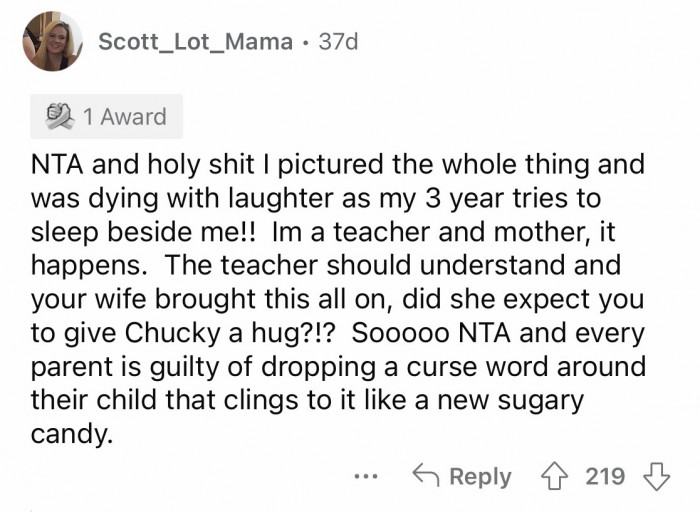View the 1 Award badge details
The height and width of the screenshot is (512, 700).
pyautogui.click(x=105, y=117)
